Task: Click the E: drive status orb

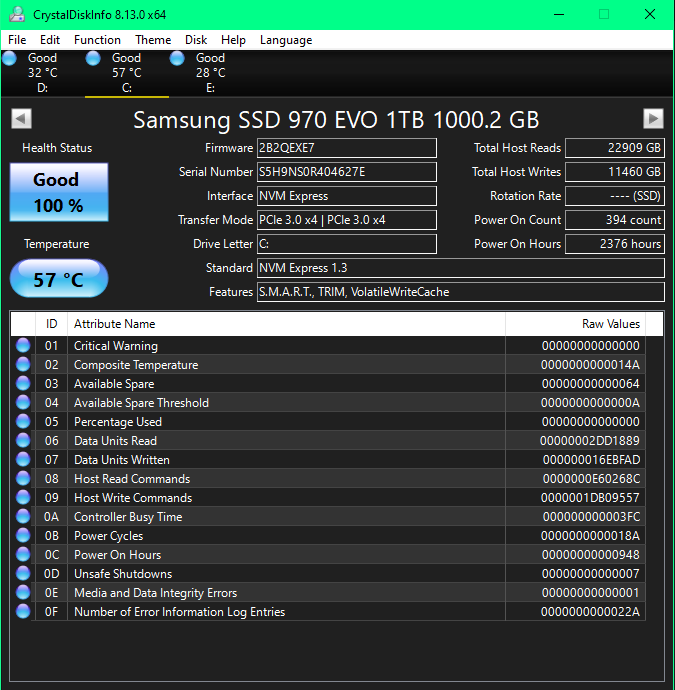Action: pyautogui.click(x=177, y=58)
